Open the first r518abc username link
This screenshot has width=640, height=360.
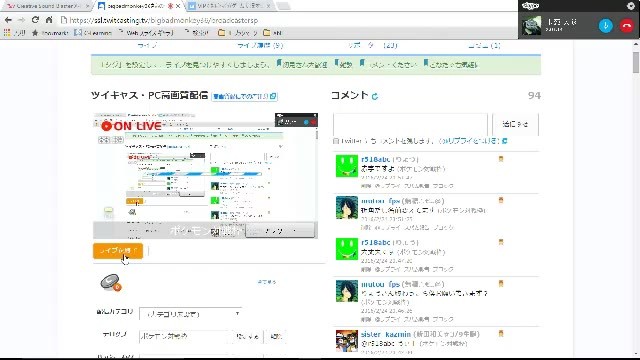pyautogui.click(x=375, y=159)
